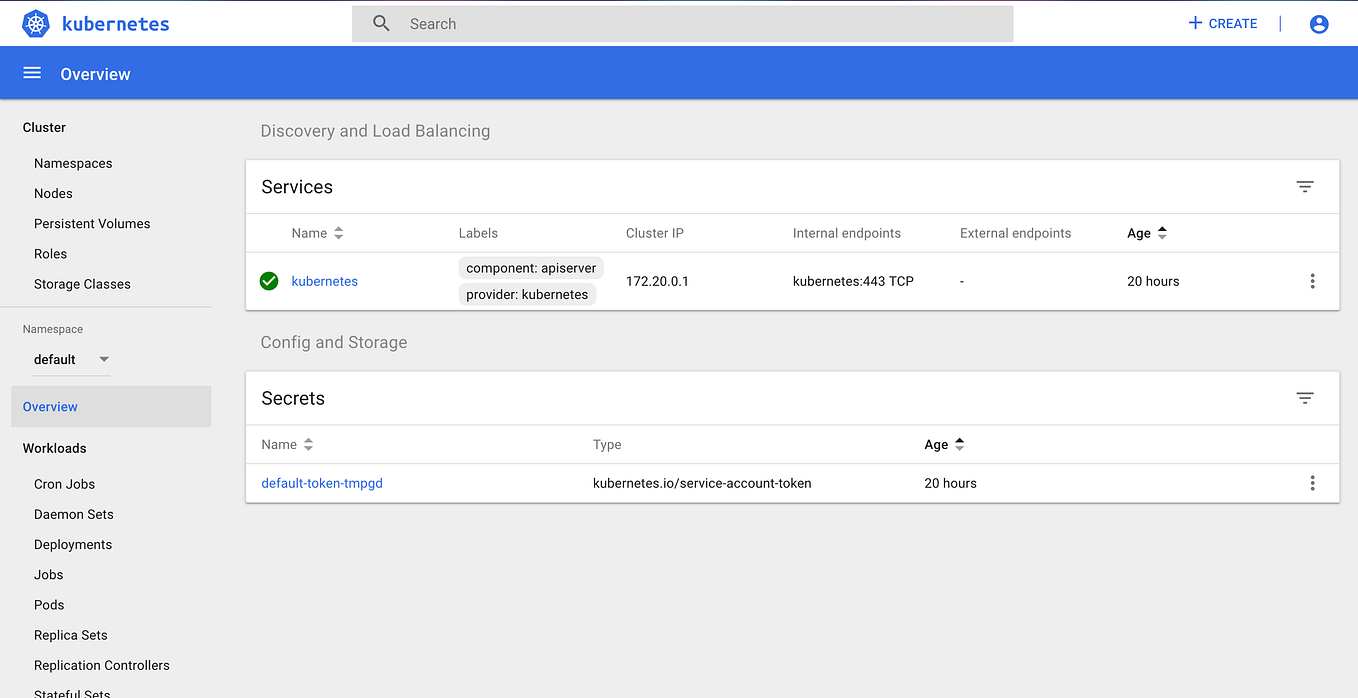Click the filter icon on the Services card
The image size is (1358, 698).
click(1305, 186)
